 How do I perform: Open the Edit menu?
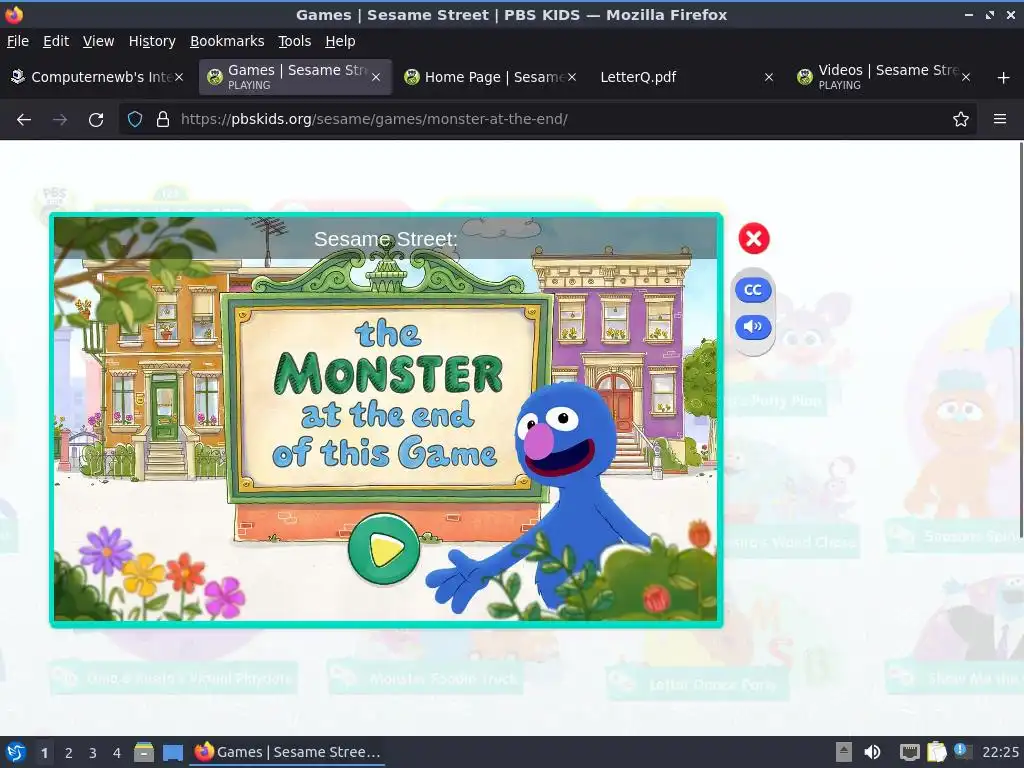coord(56,41)
